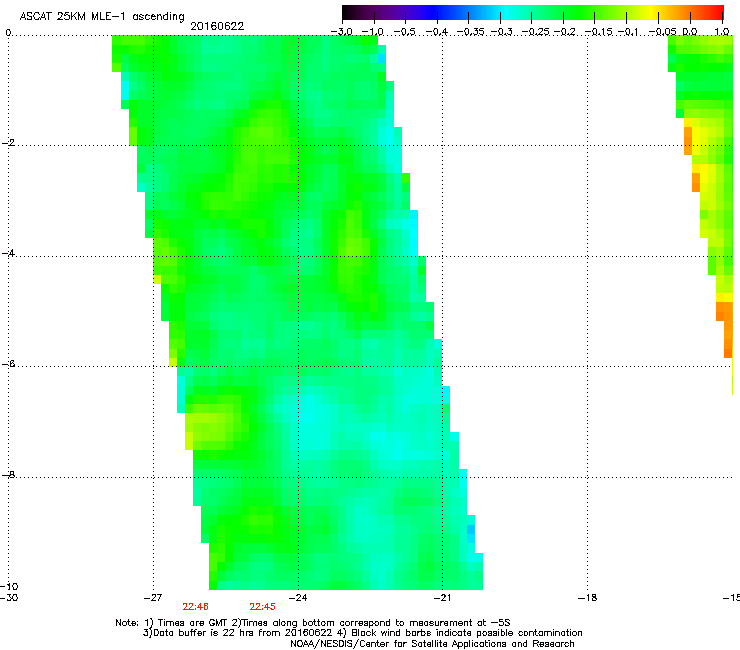Click the note line about Times are GMT

pyautogui.click(x=313, y=623)
